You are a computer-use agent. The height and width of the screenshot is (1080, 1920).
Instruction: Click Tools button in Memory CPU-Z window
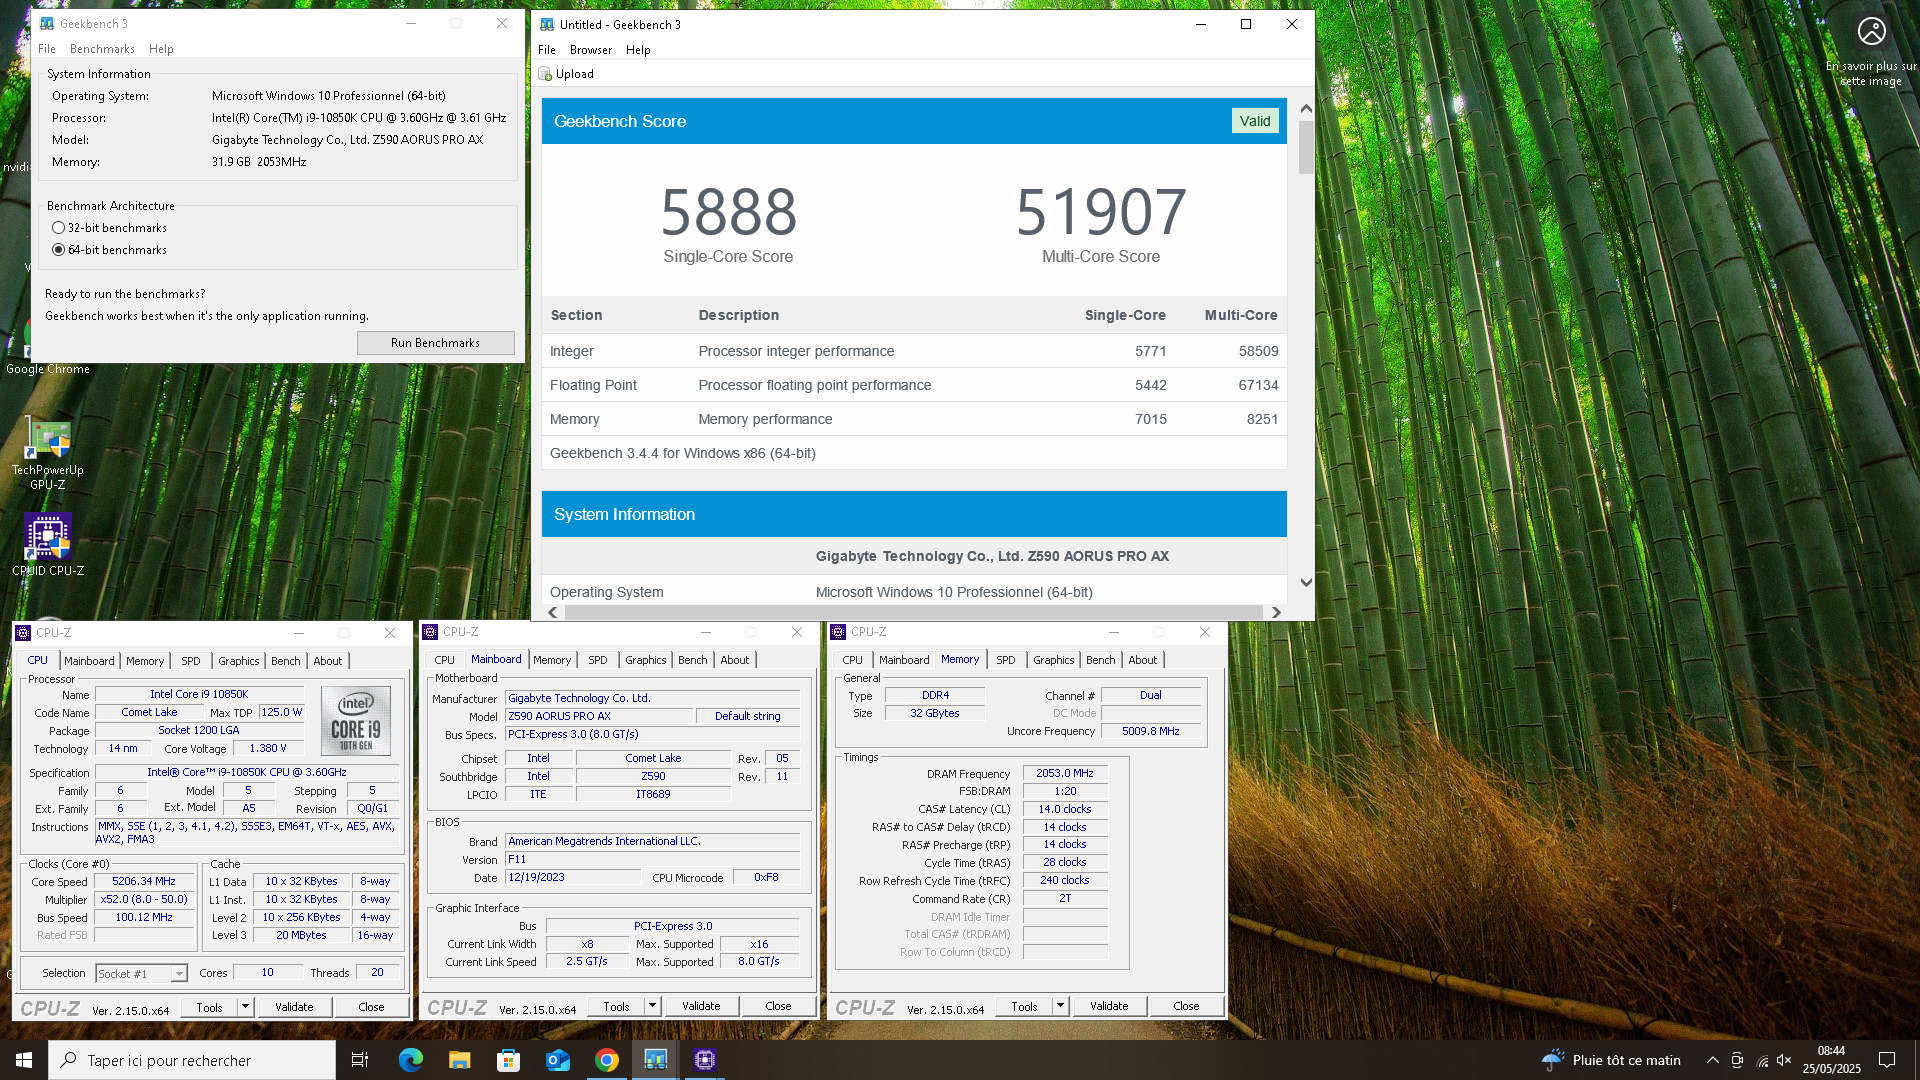[1024, 1006]
